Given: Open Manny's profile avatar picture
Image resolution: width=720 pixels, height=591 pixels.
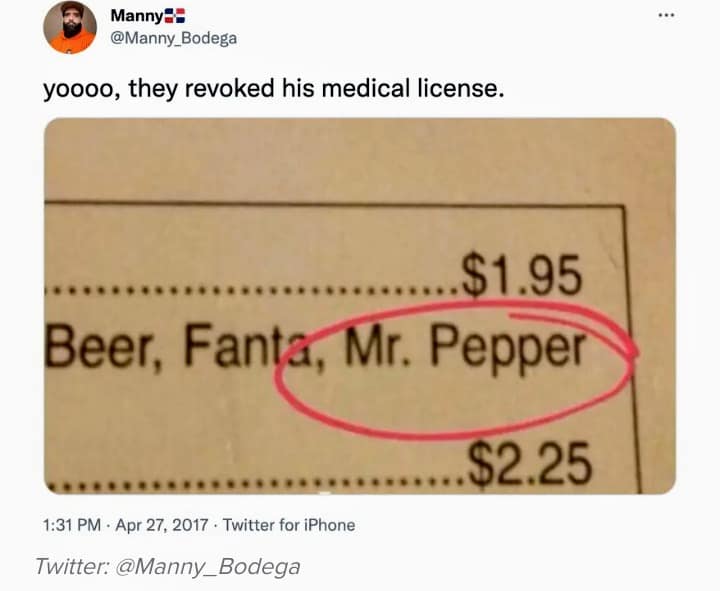Looking at the screenshot, I should point(70,27).
